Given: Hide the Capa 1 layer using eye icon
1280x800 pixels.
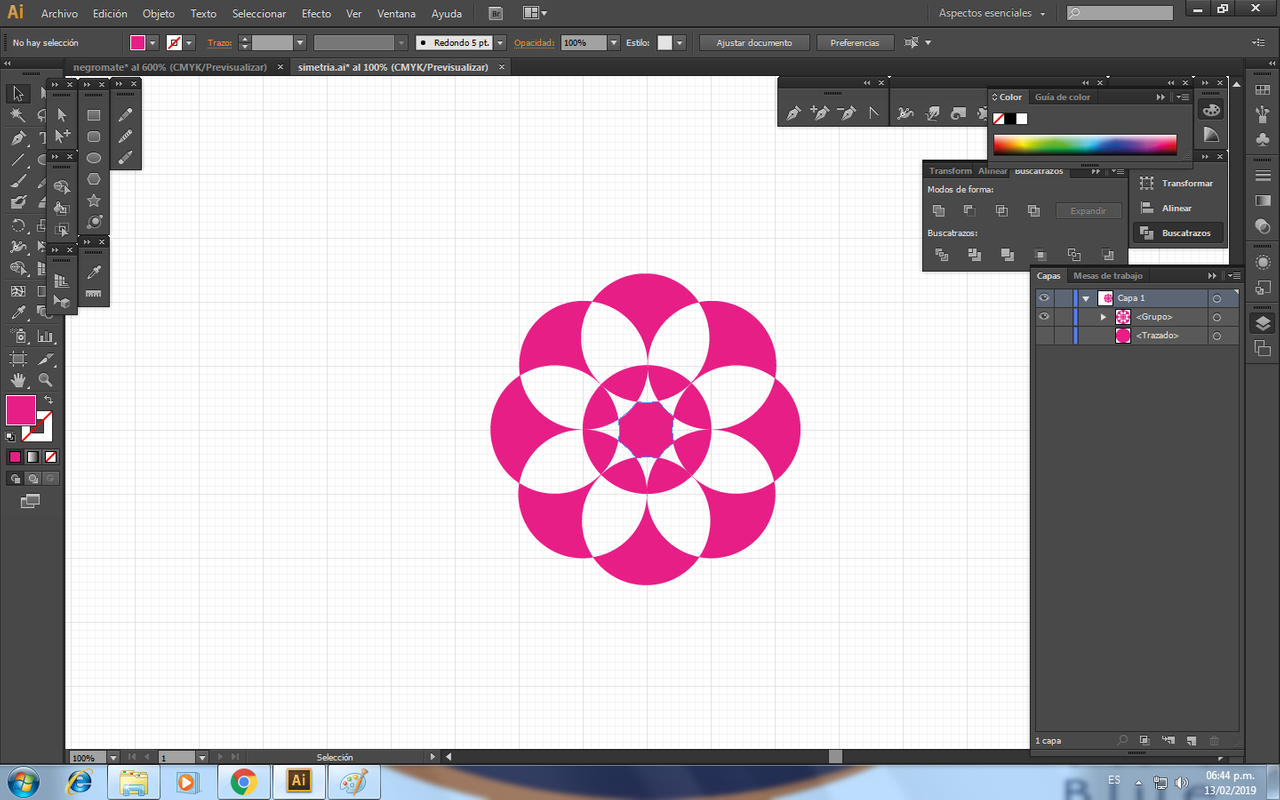Looking at the screenshot, I should tap(1044, 298).
